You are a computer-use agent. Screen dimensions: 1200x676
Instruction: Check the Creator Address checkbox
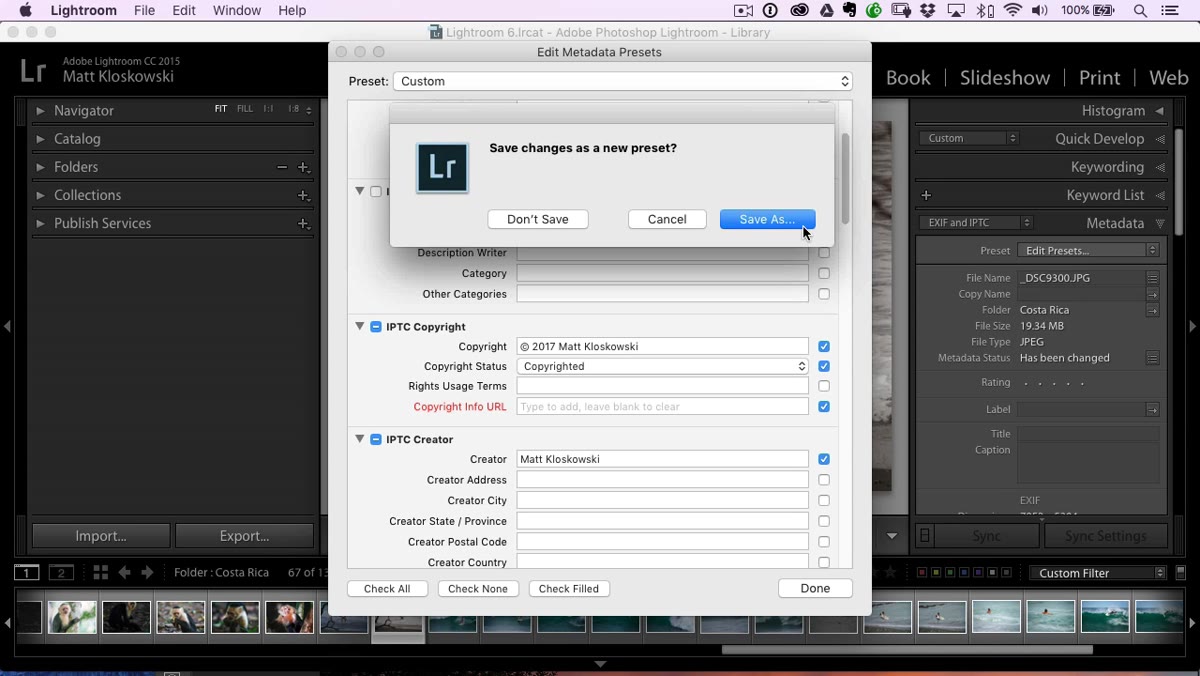point(824,480)
